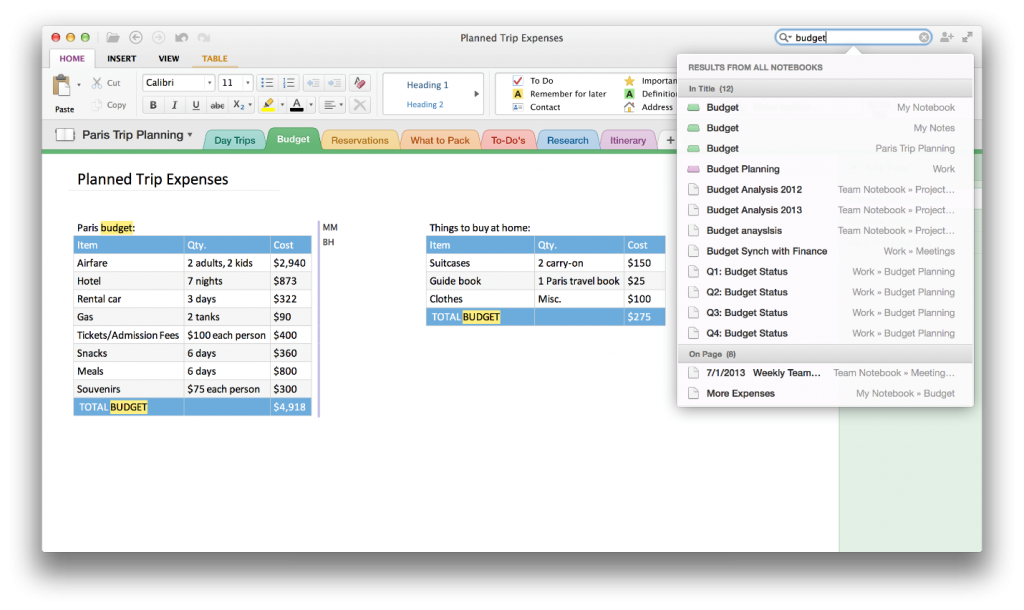Image resolution: width=1024 pixels, height=610 pixels.
Task: Switch to the Table ribbon tab
Action: (x=214, y=58)
